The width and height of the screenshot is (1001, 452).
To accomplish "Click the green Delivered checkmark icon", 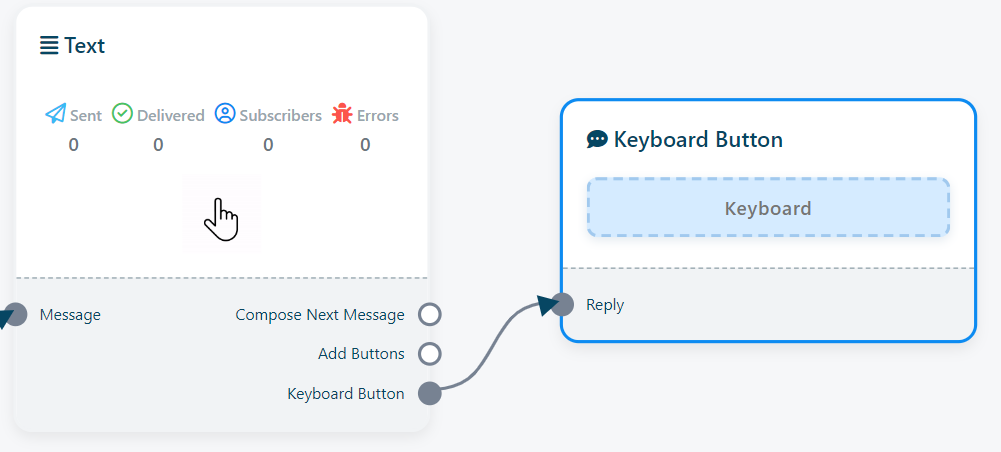I will click(122, 114).
